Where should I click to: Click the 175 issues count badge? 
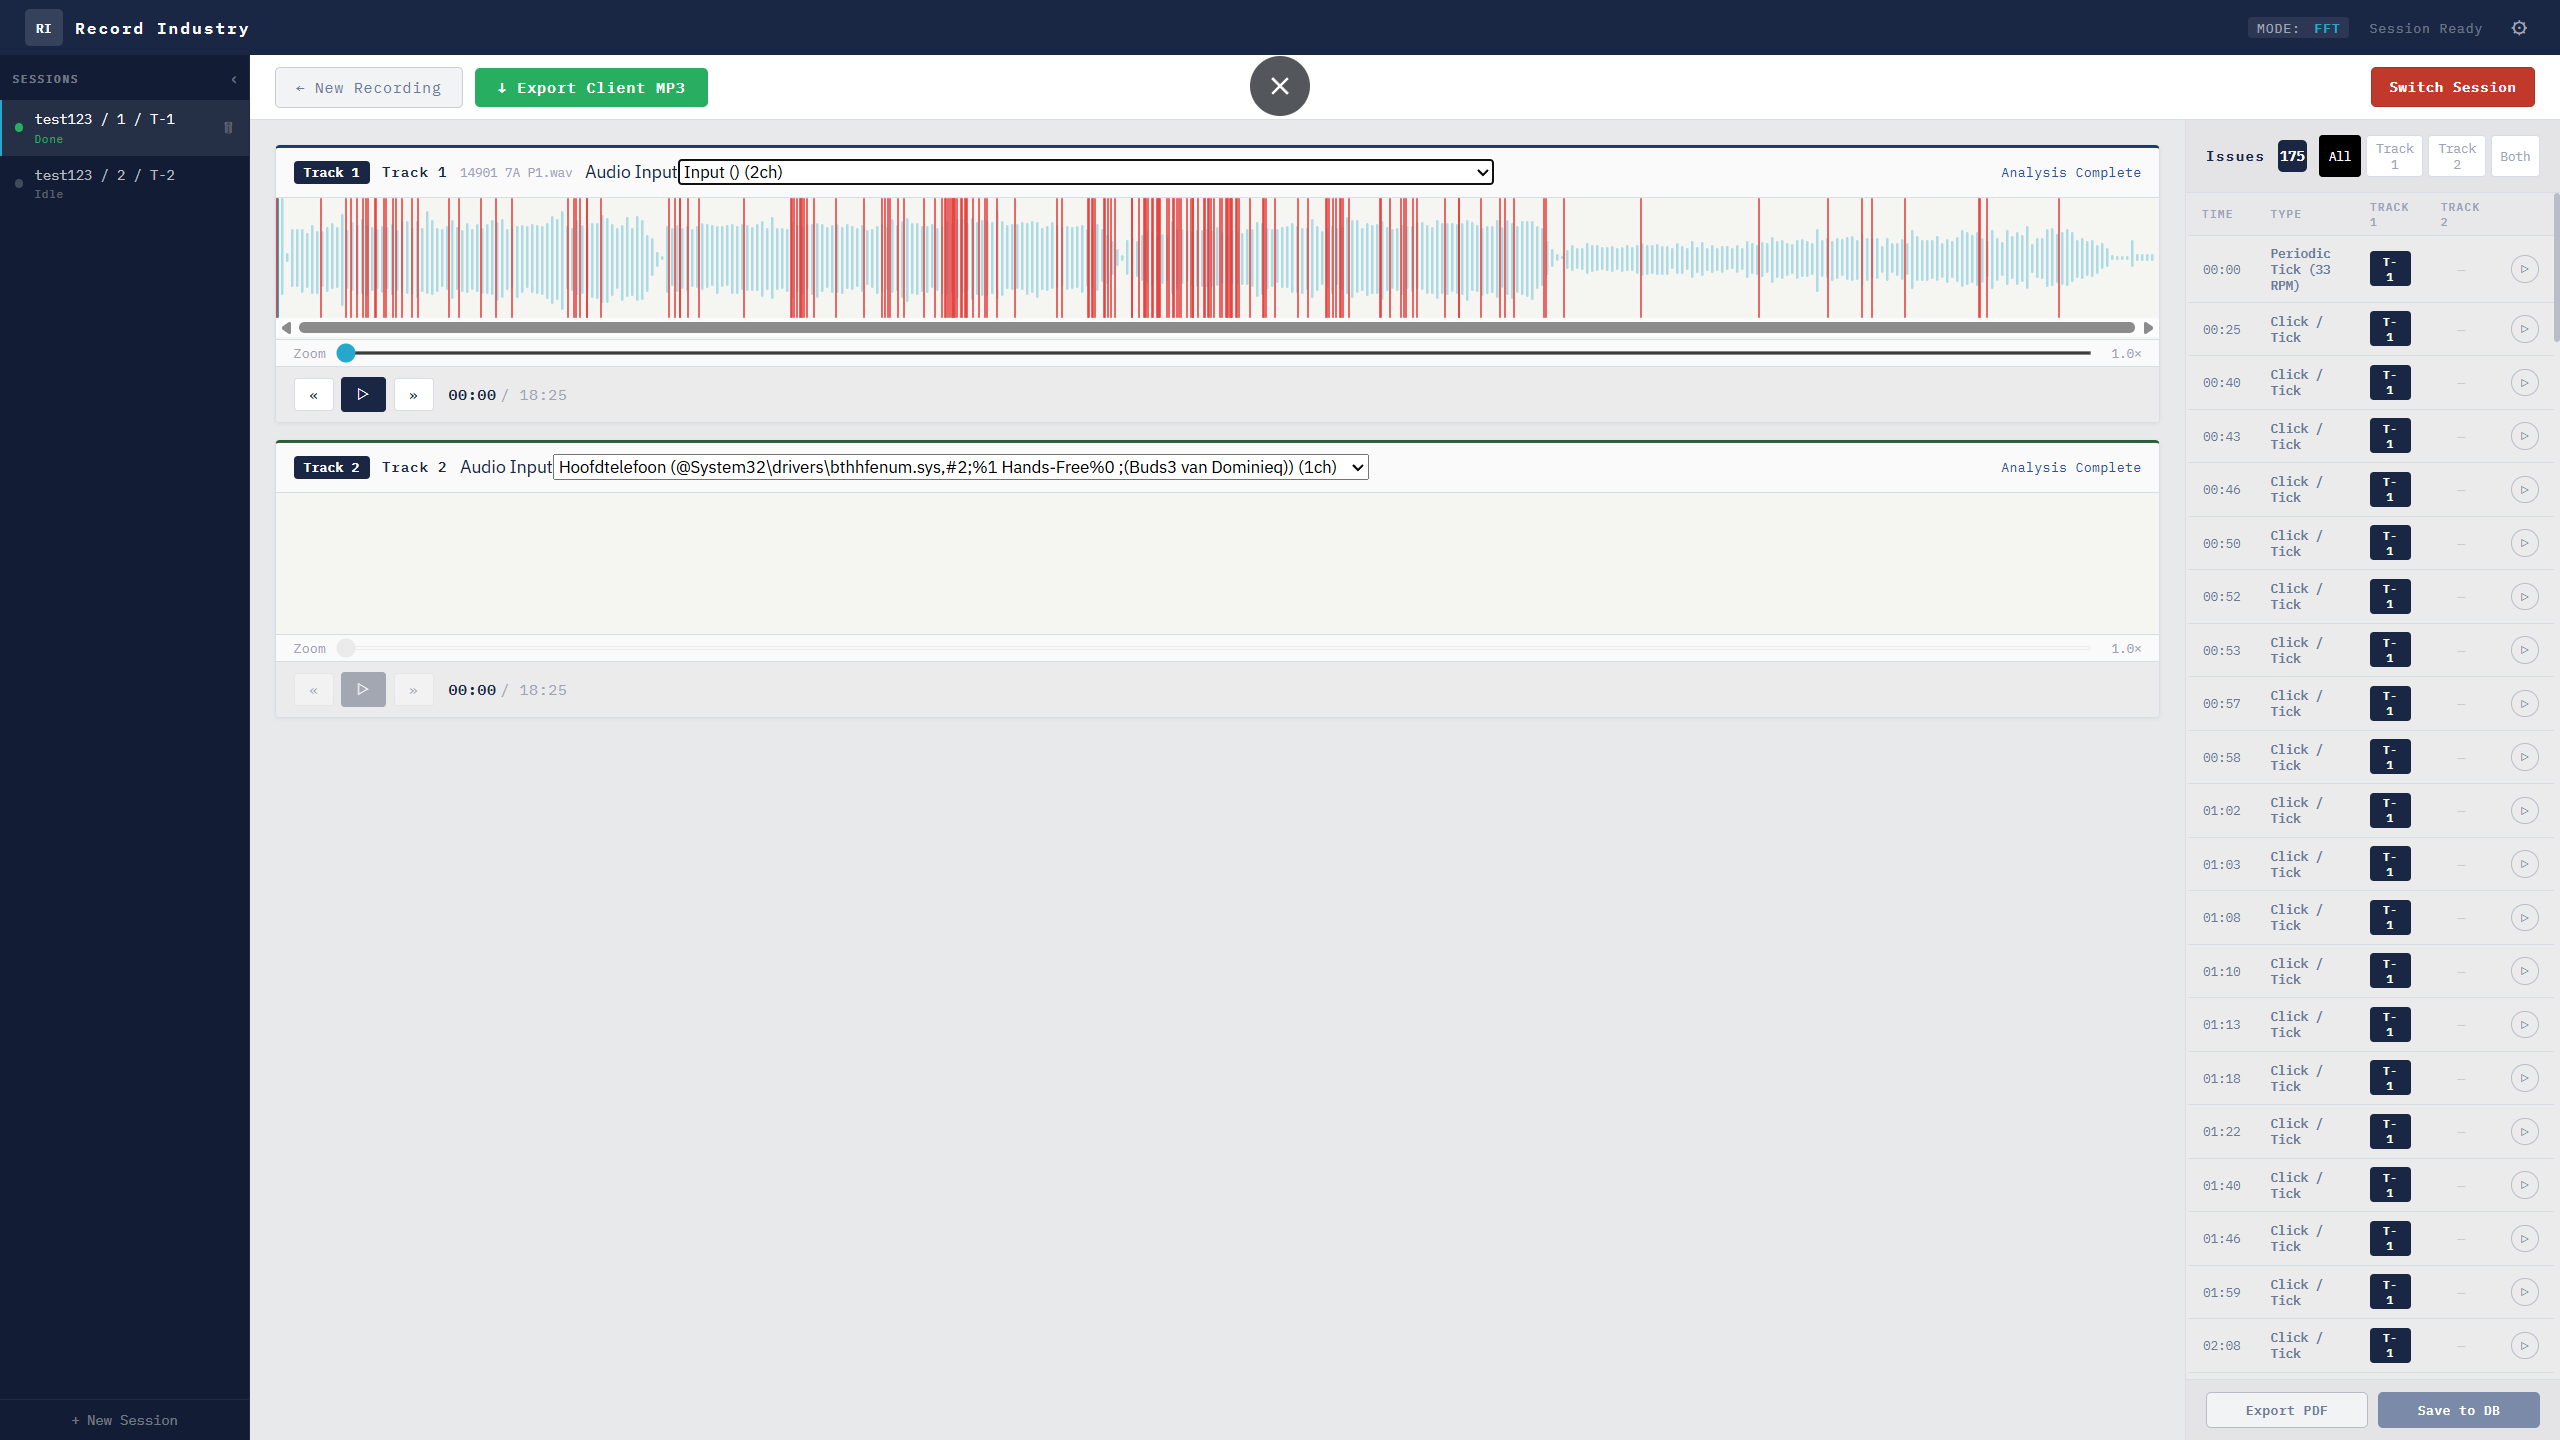pos(2292,156)
